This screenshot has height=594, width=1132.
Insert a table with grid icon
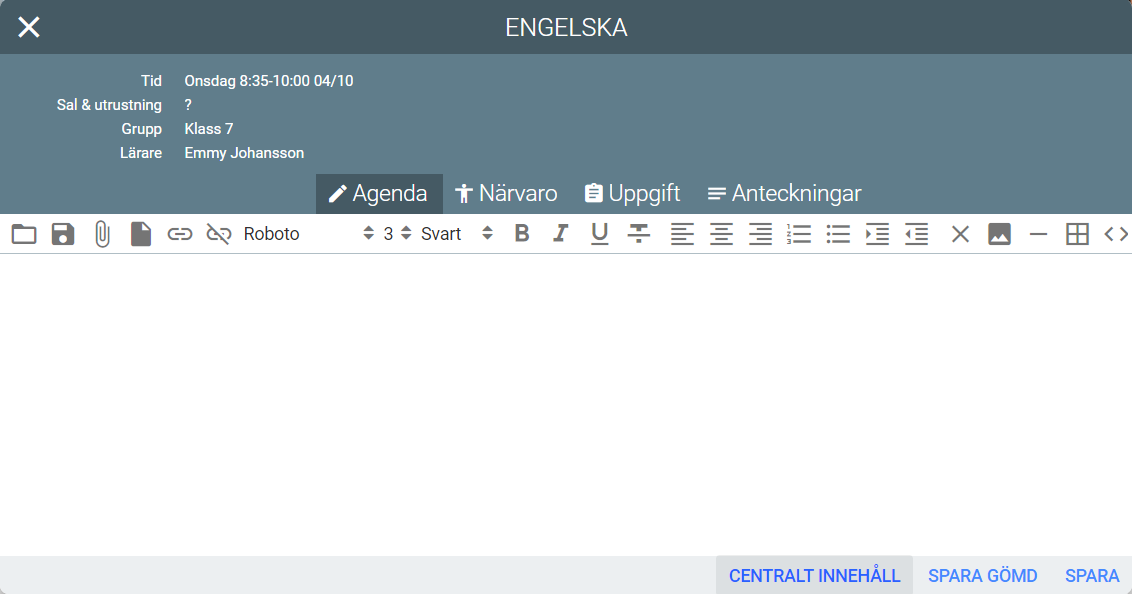[1077, 234]
